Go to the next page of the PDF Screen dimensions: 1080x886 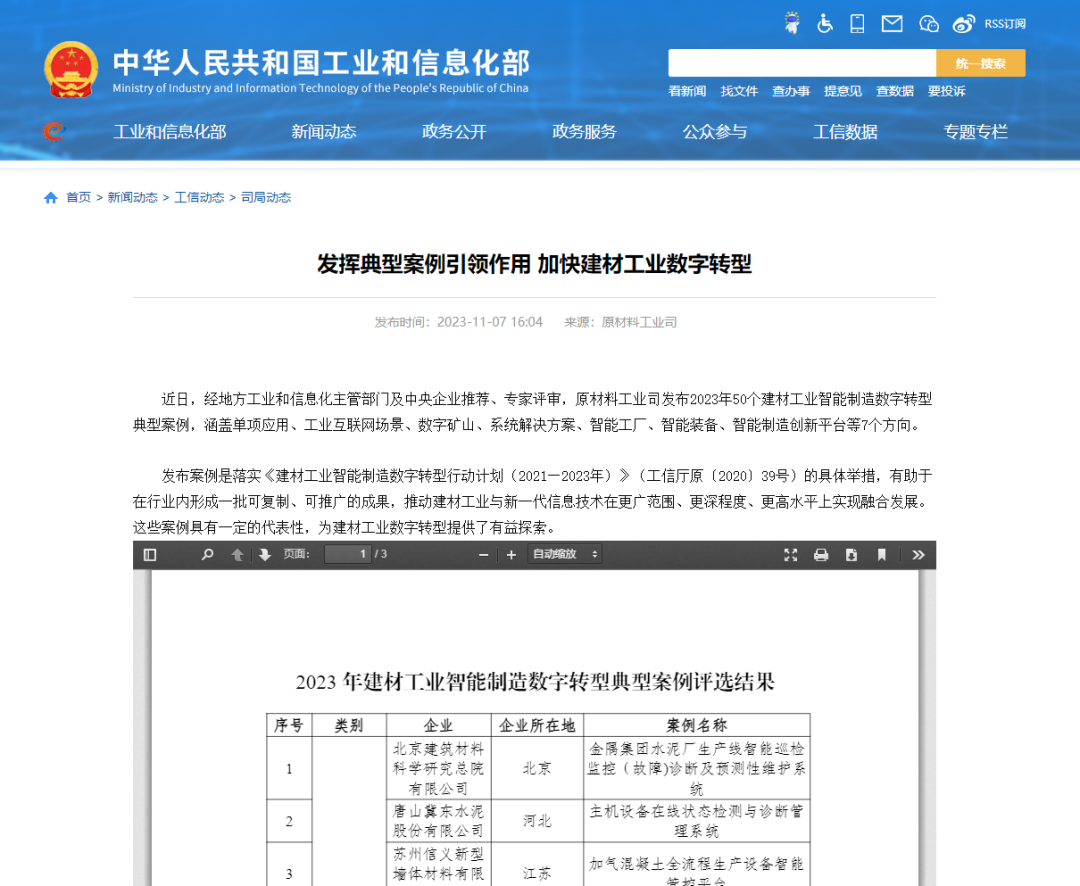click(x=263, y=554)
